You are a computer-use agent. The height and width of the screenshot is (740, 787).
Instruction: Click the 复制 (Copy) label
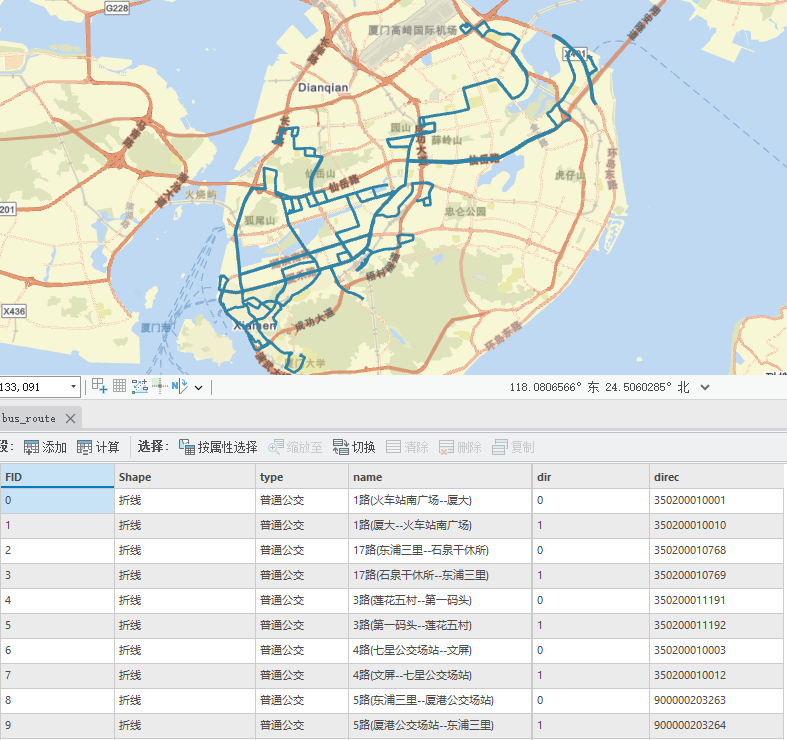(x=522, y=447)
